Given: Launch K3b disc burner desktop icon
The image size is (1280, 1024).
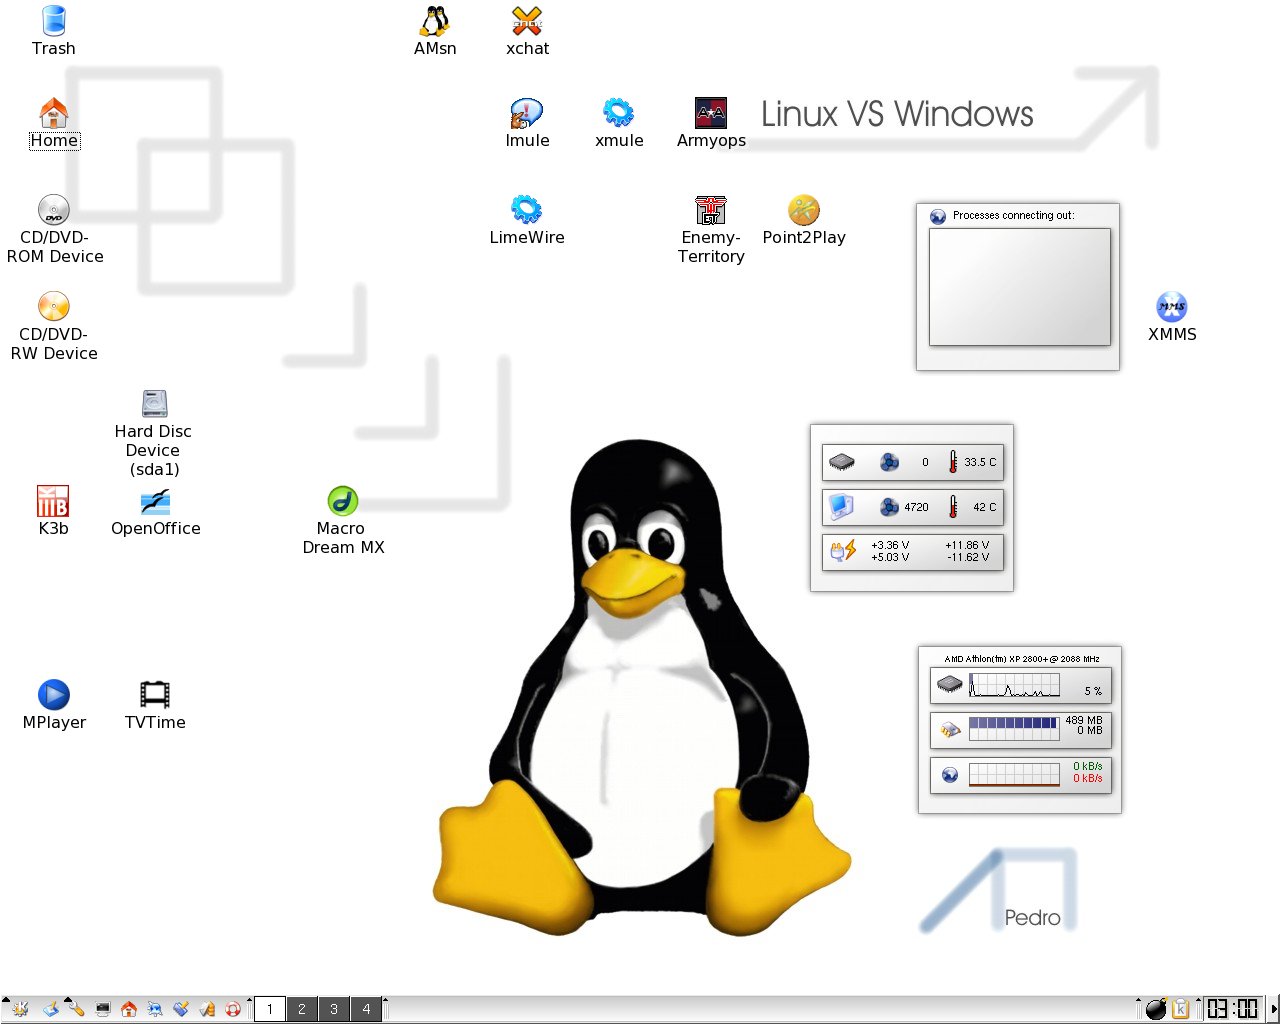Looking at the screenshot, I should (53, 502).
